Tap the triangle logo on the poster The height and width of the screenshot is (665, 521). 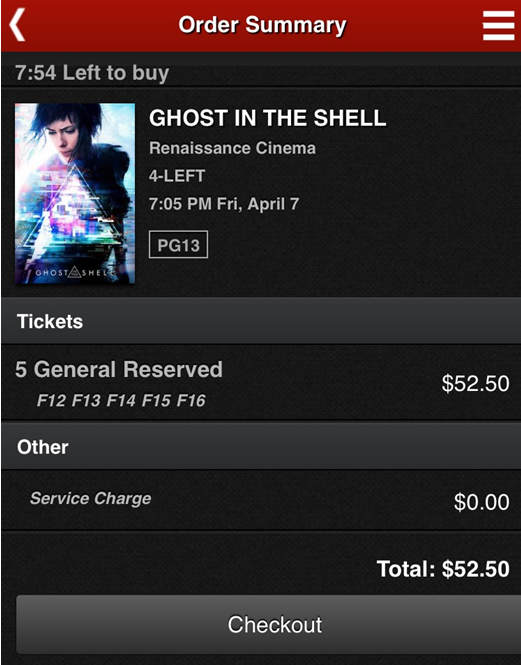pos(75,272)
